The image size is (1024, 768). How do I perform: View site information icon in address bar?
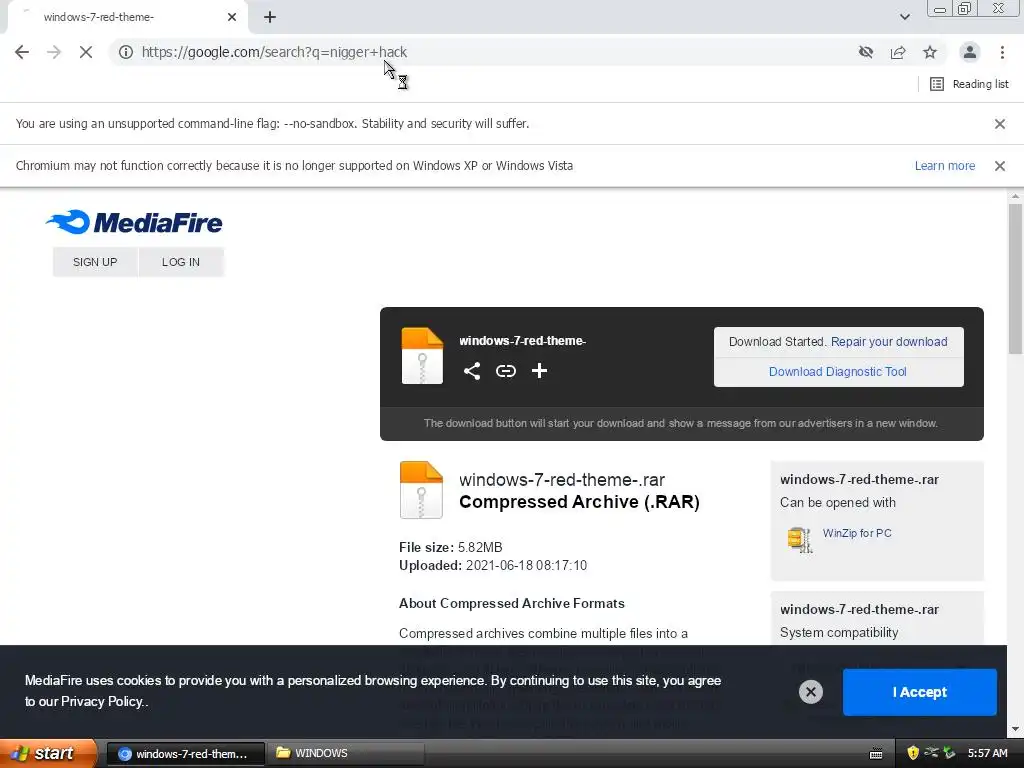tap(126, 52)
